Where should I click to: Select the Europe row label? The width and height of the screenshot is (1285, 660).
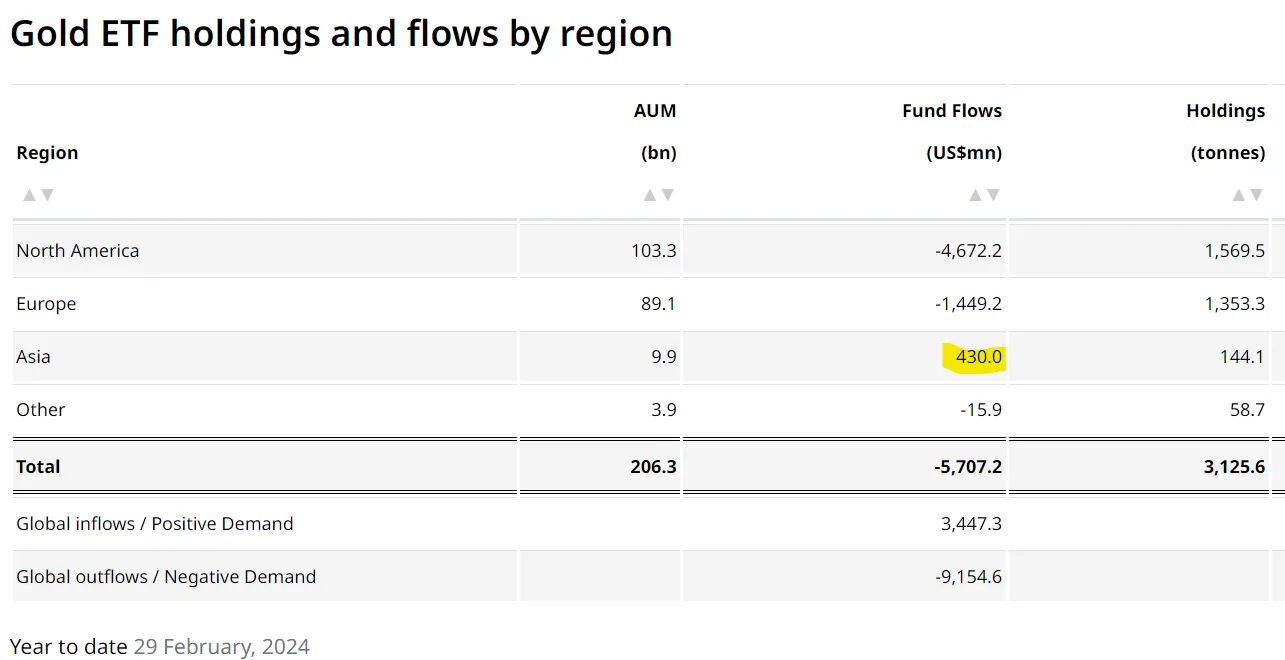[46, 304]
